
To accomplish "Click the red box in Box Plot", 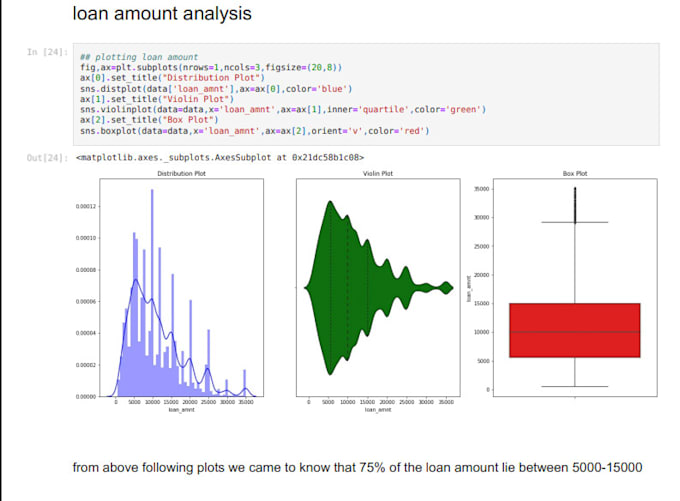I will (575, 330).
